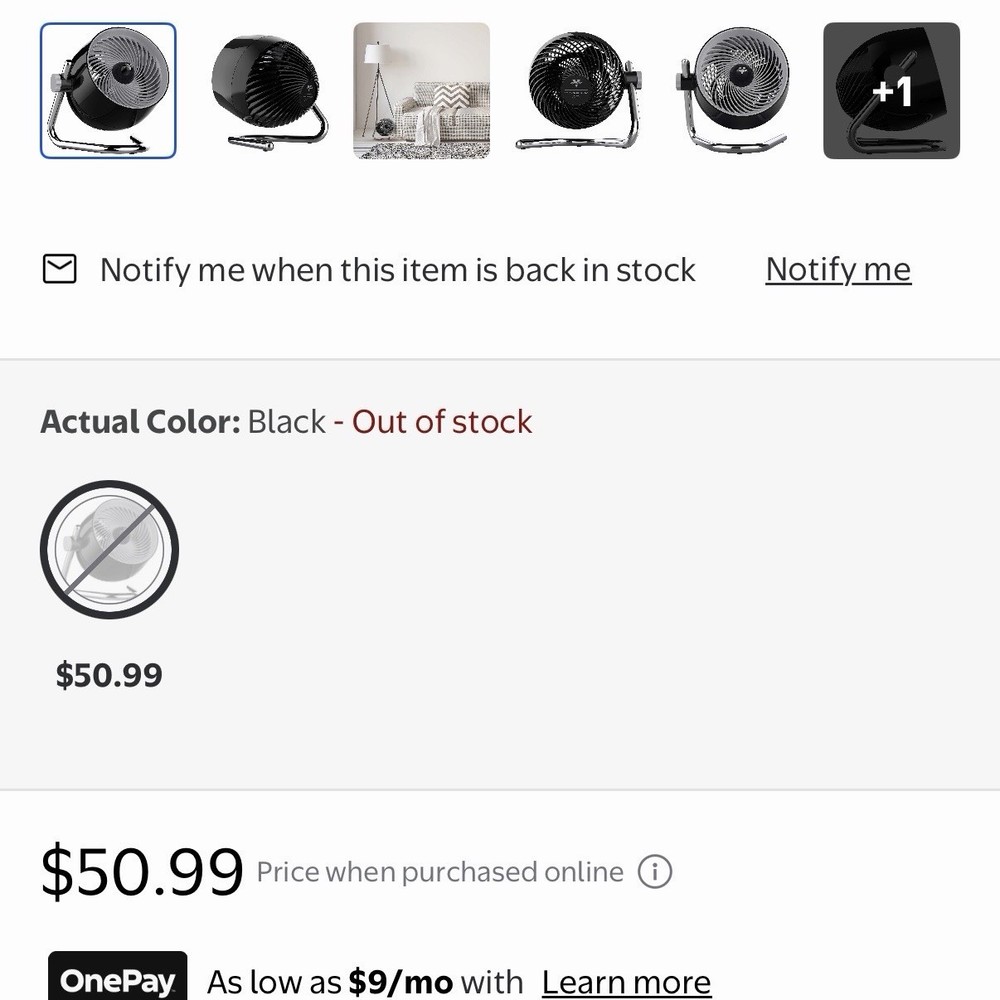The height and width of the screenshot is (1000, 1000).
Task: Open the price information info icon
Action: point(655,871)
